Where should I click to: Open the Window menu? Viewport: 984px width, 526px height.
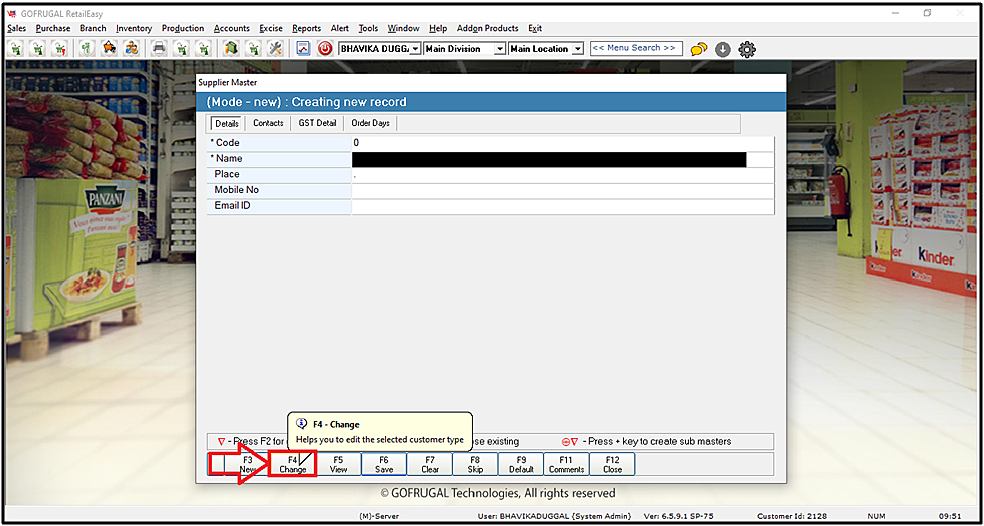coord(404,28)
